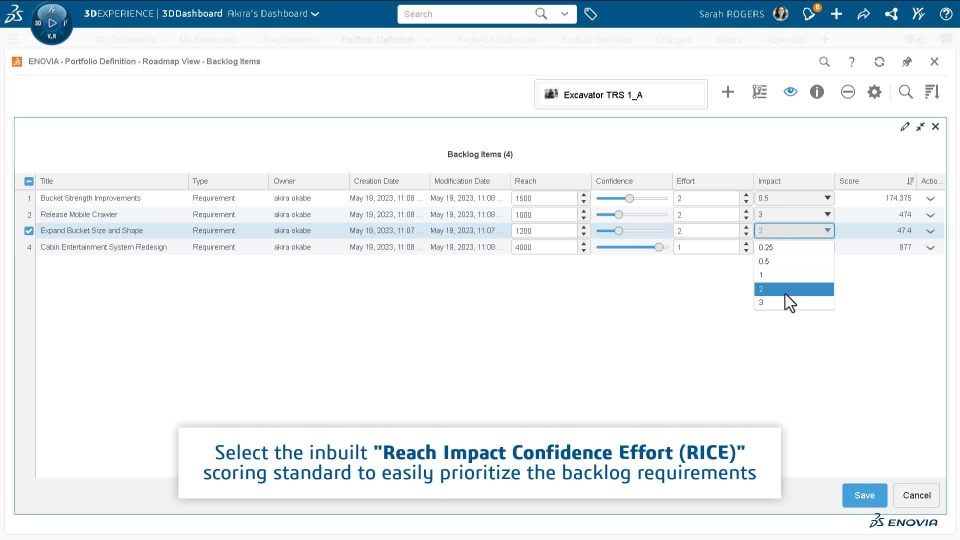Click the search magnifier in search box
This screenshot has width=960, height=540.
tap(541, 13)
